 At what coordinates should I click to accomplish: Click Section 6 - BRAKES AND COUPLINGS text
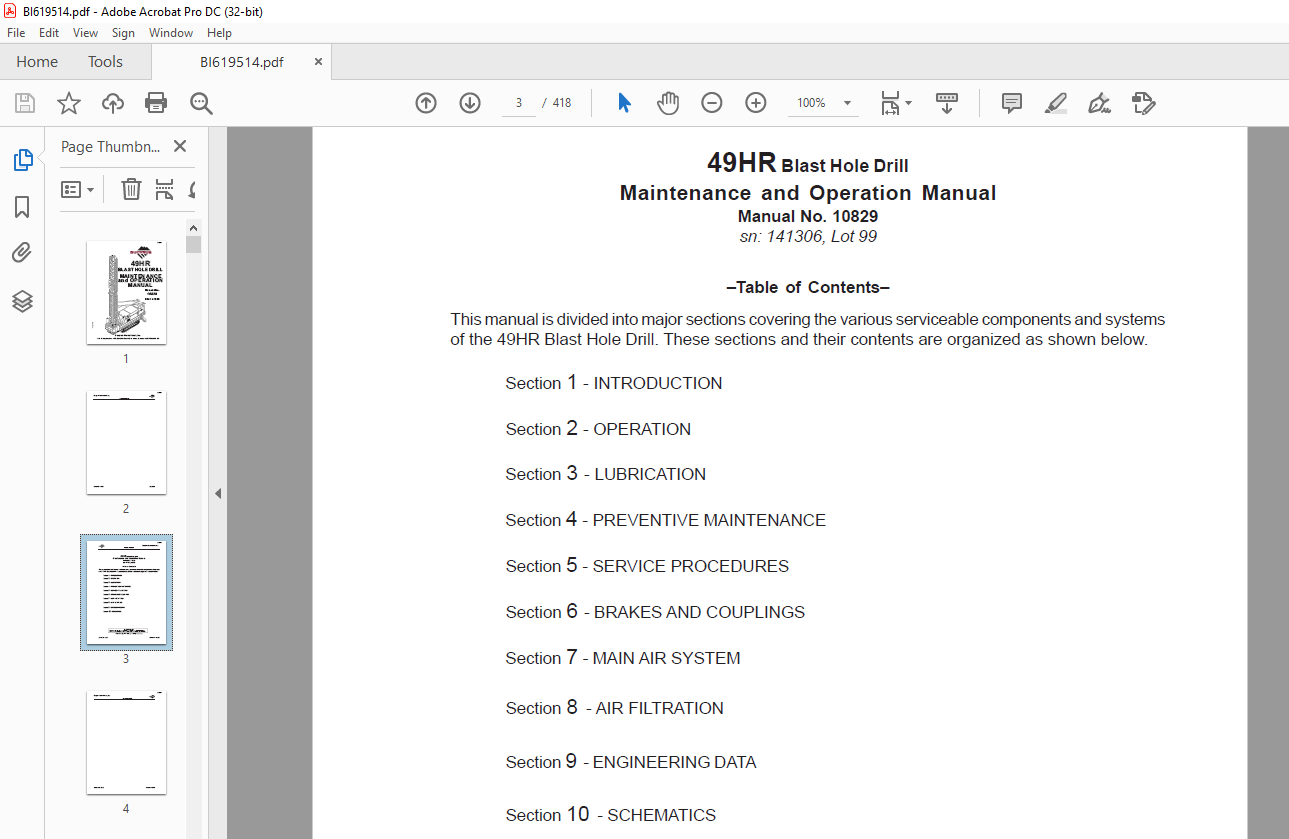pyautogui.click(x=655, y=611)
